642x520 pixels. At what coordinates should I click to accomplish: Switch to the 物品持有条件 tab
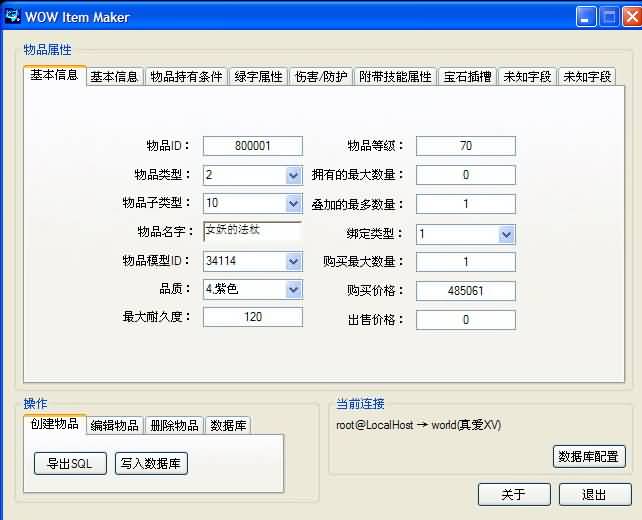[186, 77]
